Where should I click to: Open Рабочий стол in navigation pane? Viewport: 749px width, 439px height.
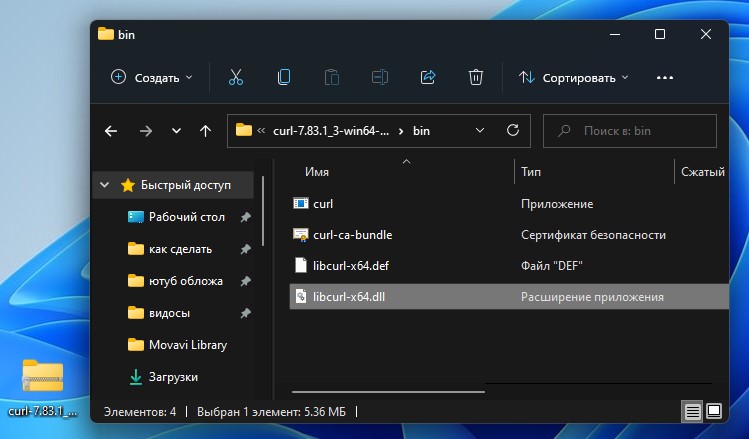(186, 217)
